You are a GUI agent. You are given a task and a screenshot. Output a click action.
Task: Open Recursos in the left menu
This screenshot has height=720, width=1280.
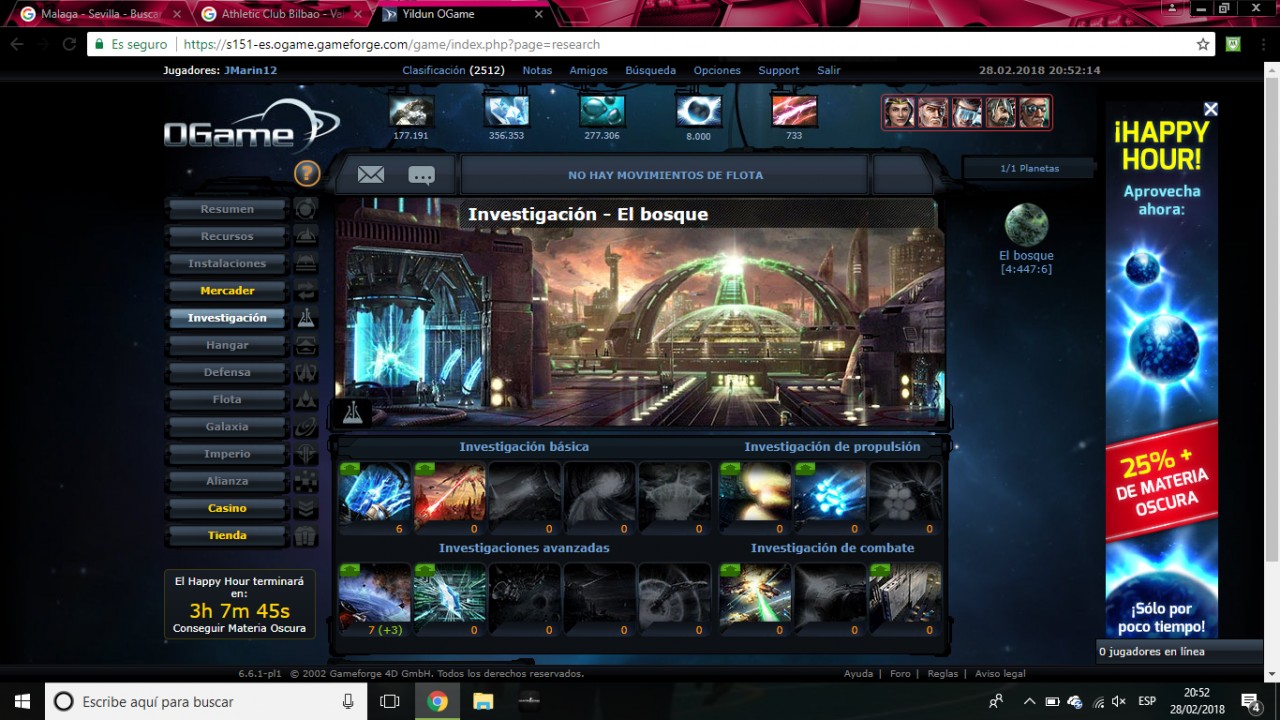tap(227, 236)
